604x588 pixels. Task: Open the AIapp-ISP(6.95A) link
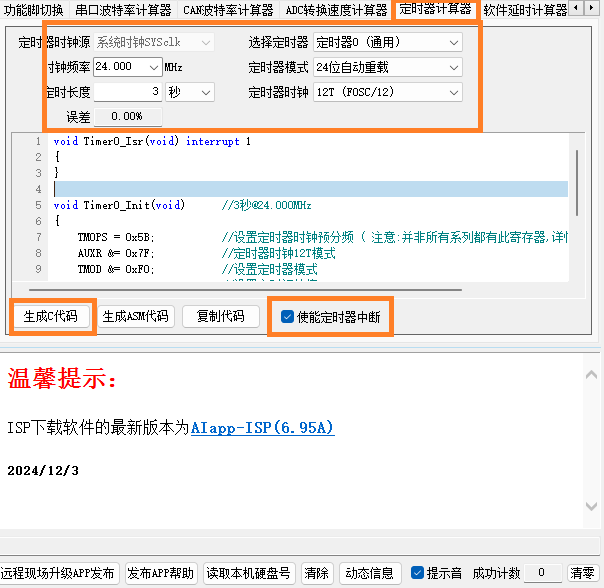[x=263, y=428]
